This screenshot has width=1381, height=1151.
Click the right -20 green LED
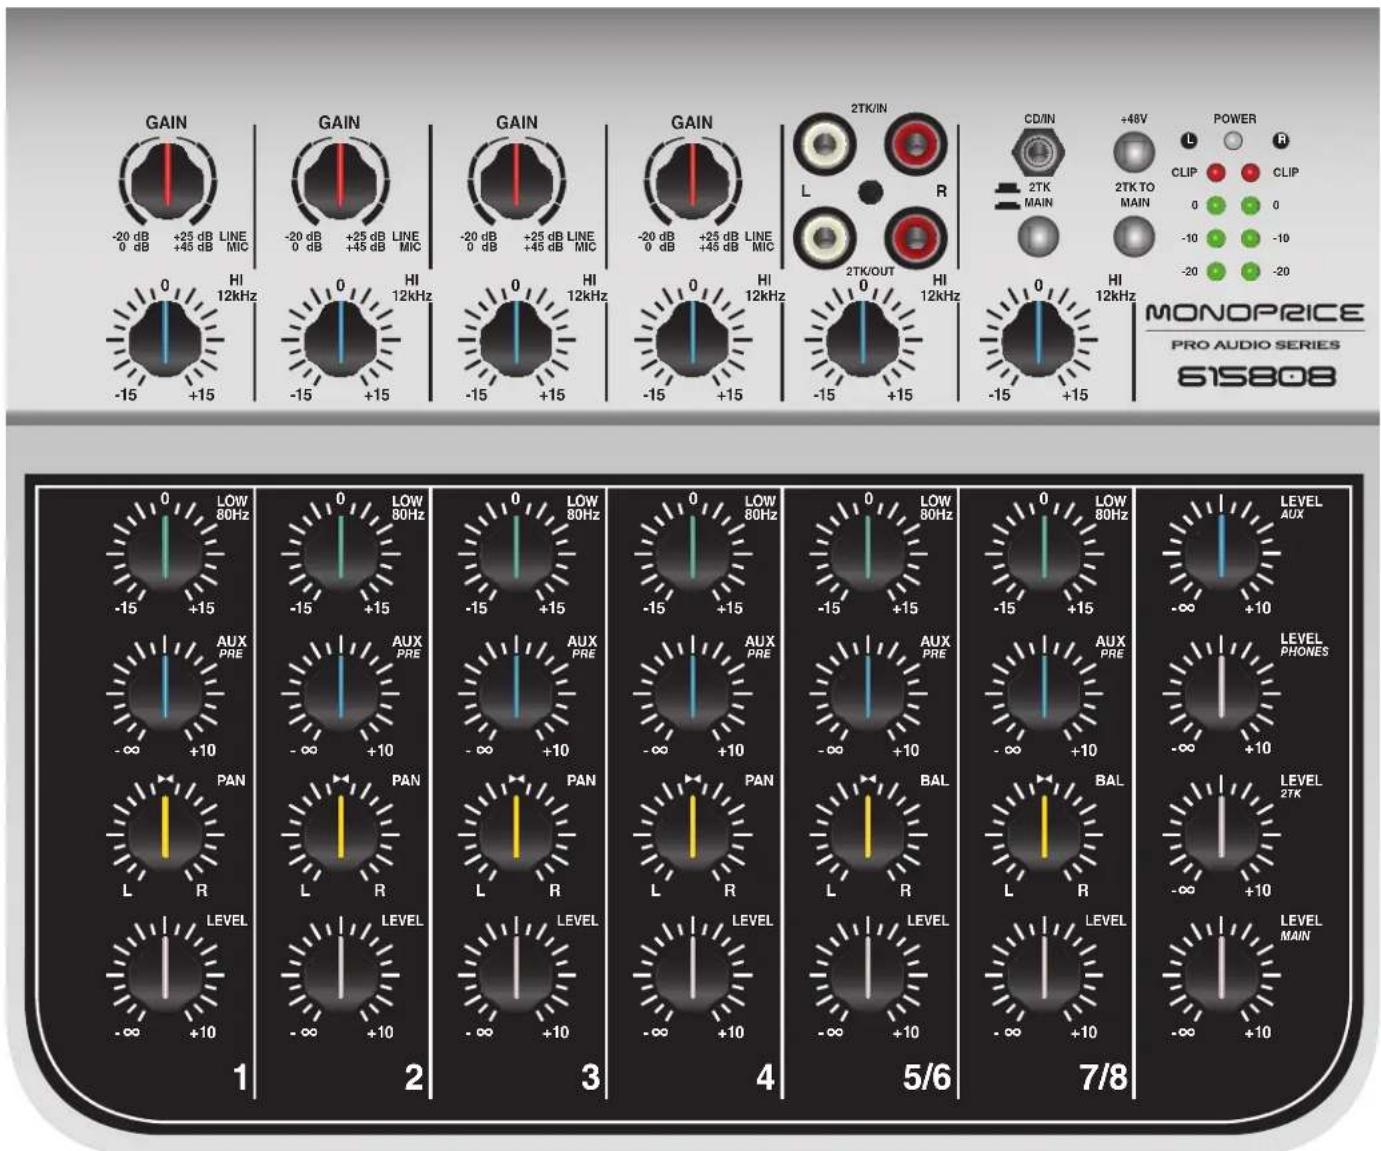click(1250, 272)
